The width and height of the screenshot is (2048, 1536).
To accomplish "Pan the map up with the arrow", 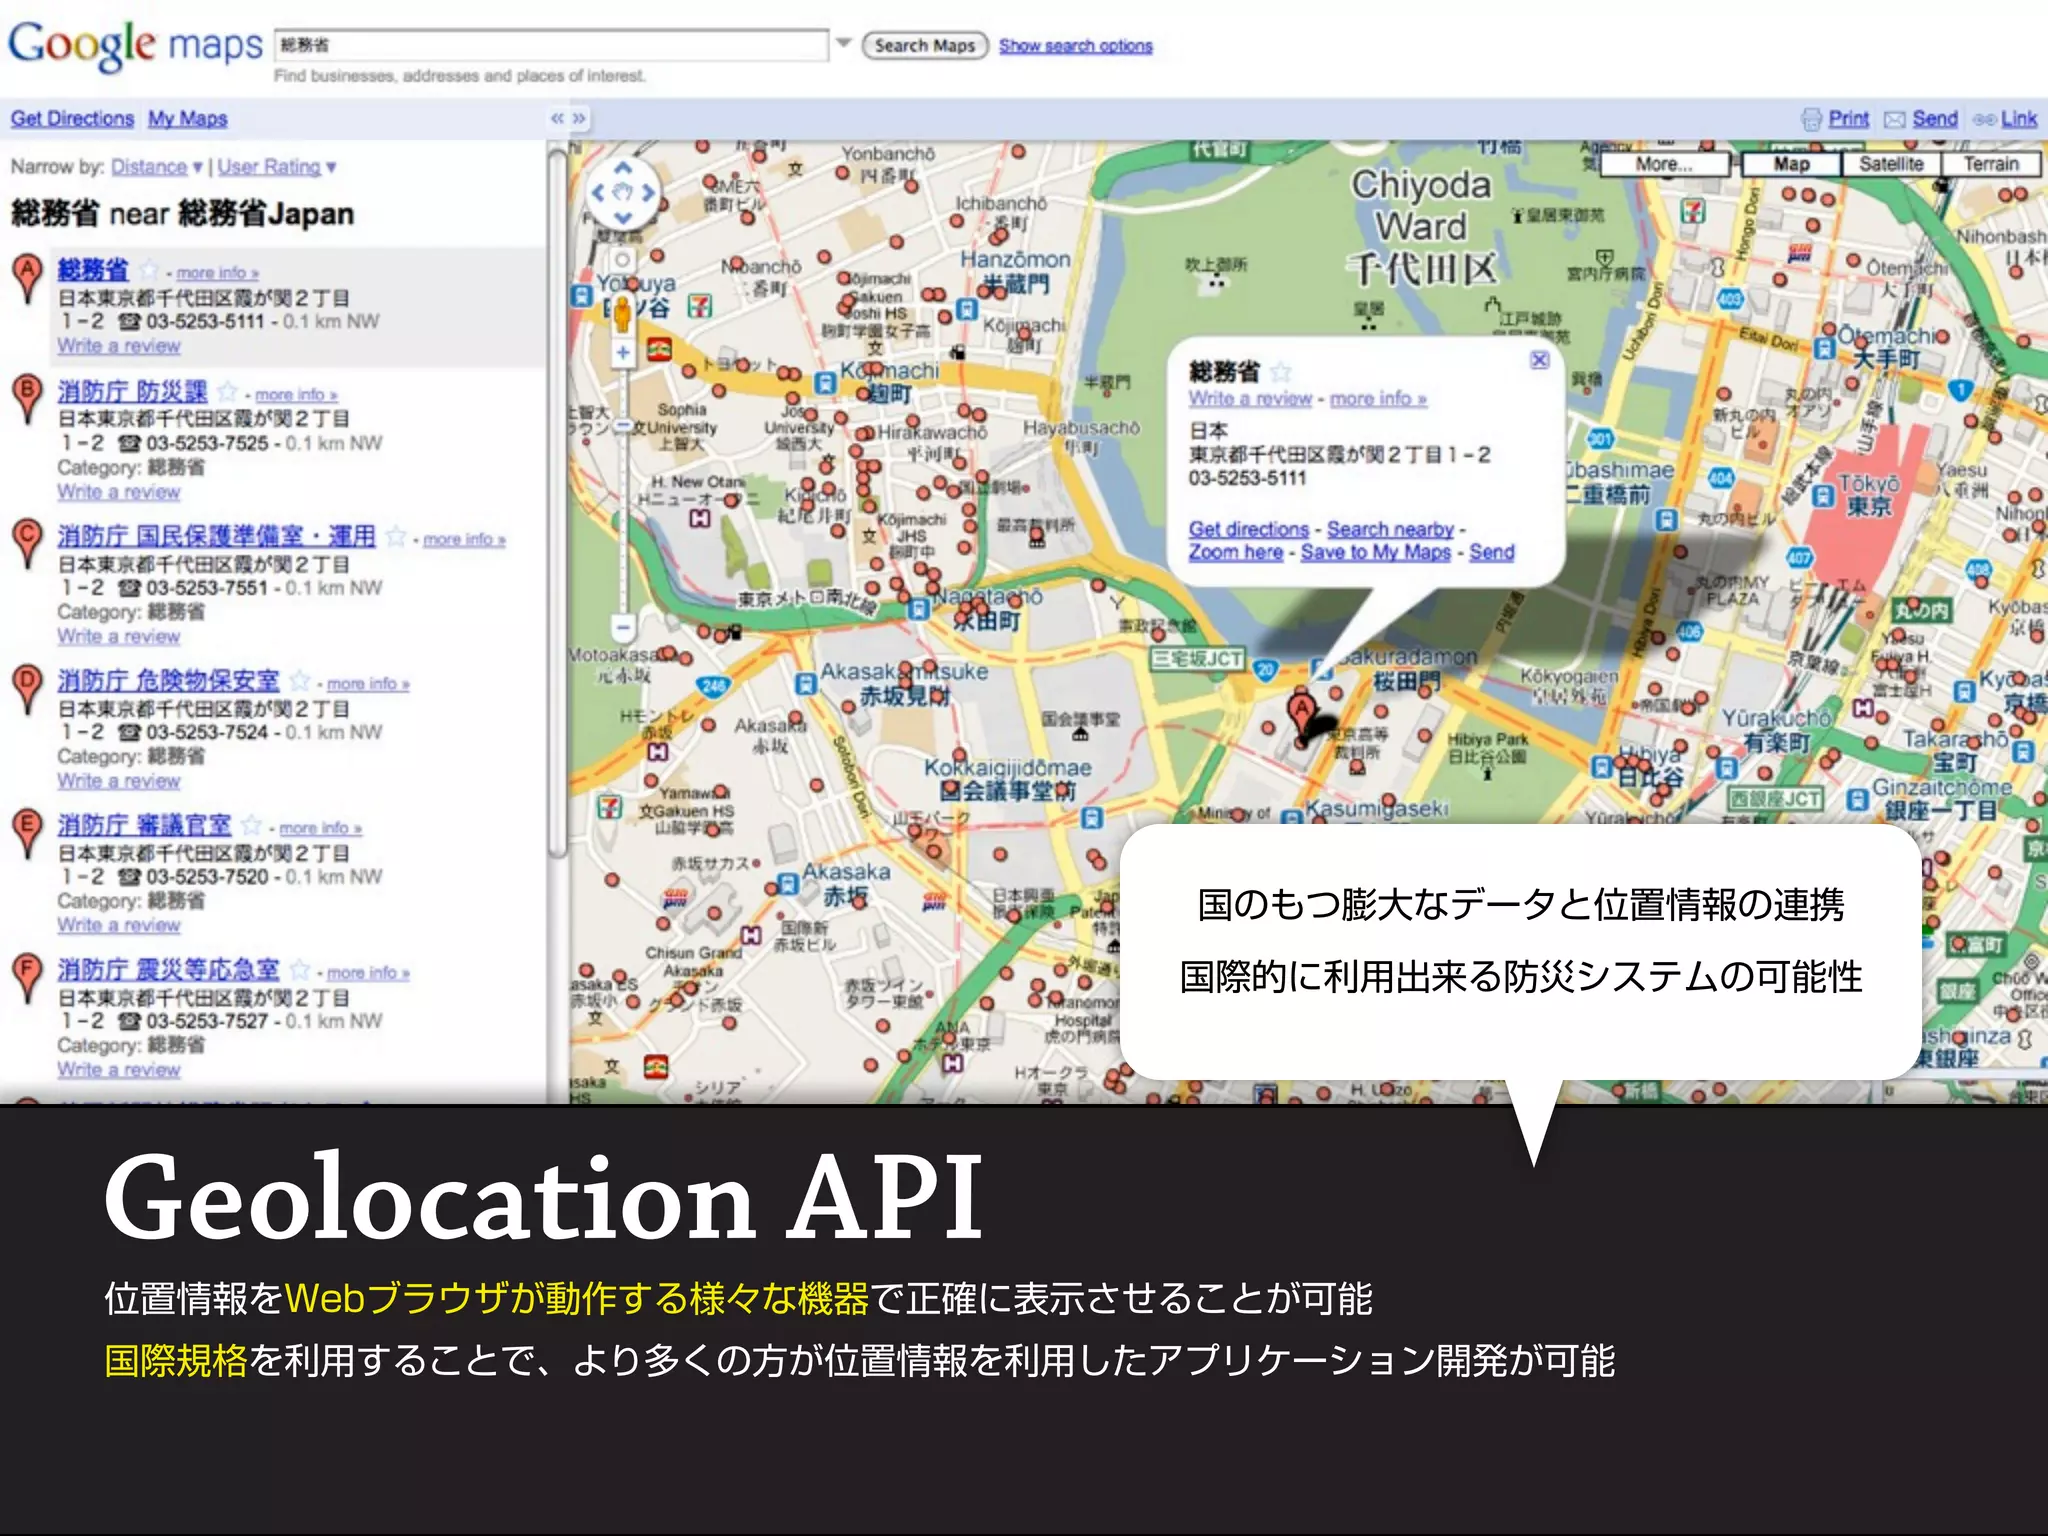I will (x=622, y=168).
